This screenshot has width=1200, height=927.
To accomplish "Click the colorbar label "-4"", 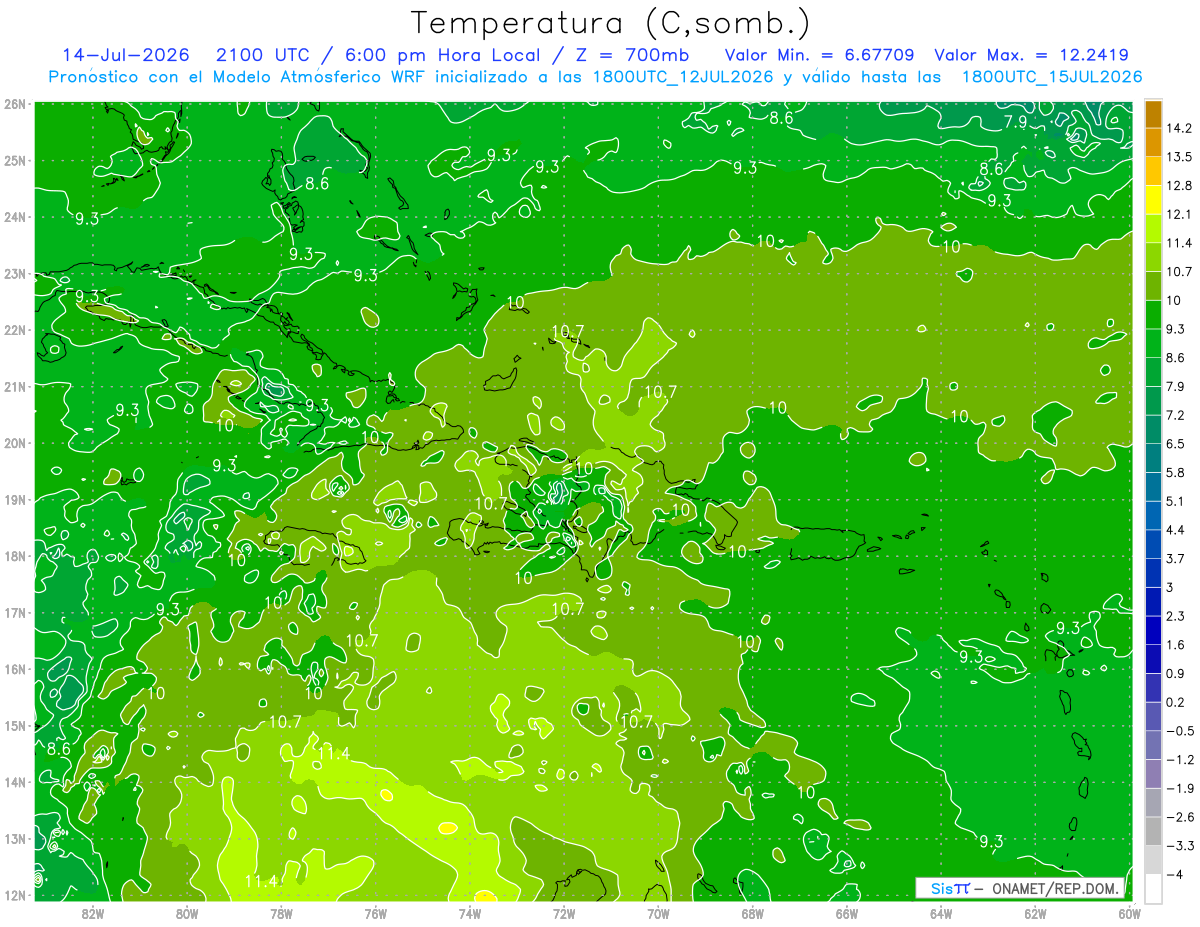I will 1175,875.
